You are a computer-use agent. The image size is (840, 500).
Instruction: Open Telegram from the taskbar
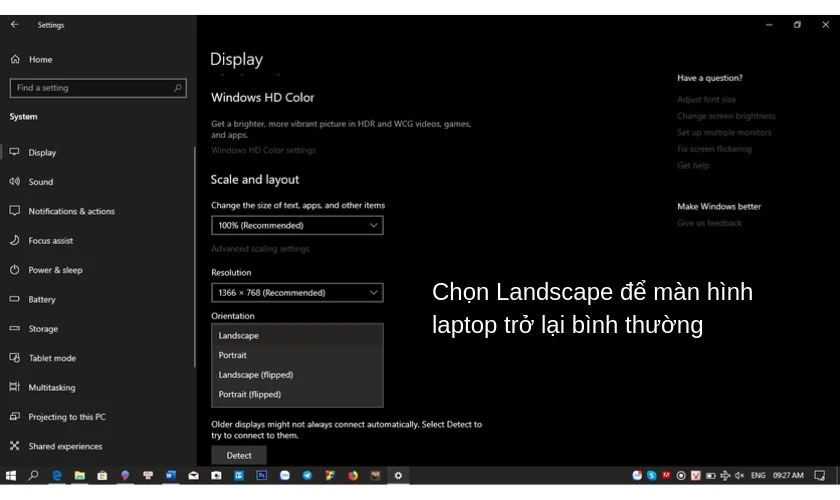[x=308, y=475]
